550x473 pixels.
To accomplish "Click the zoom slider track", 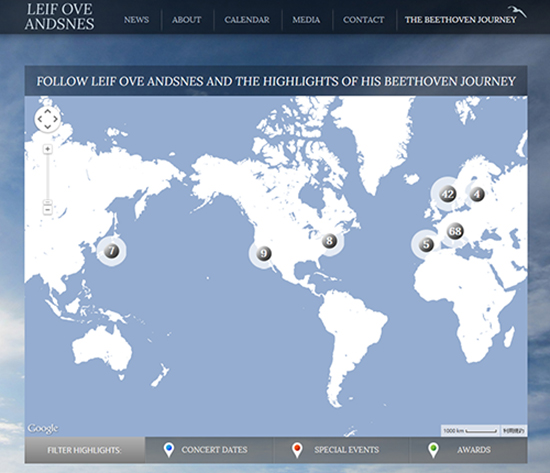I will pos(47,176).
